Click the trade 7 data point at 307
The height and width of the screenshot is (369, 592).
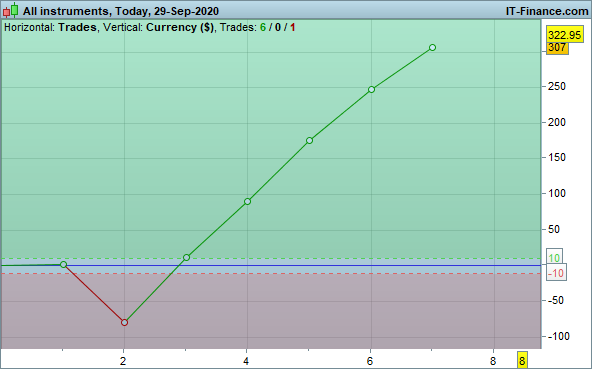click(x=432, y=48)
